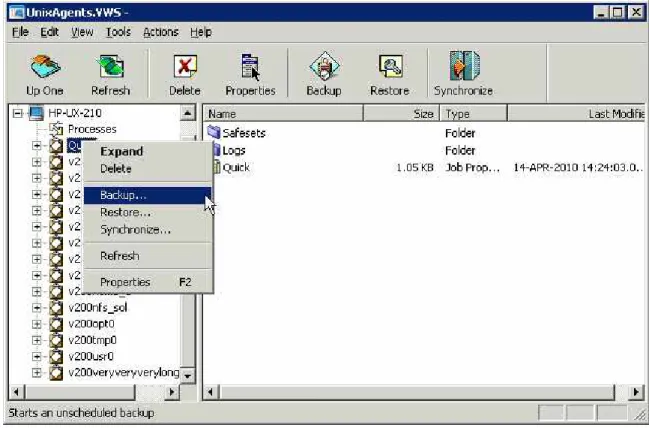The image size is (649, 428).
Task: Click tree pane scroll-up arrow
Action: point(187,113)
